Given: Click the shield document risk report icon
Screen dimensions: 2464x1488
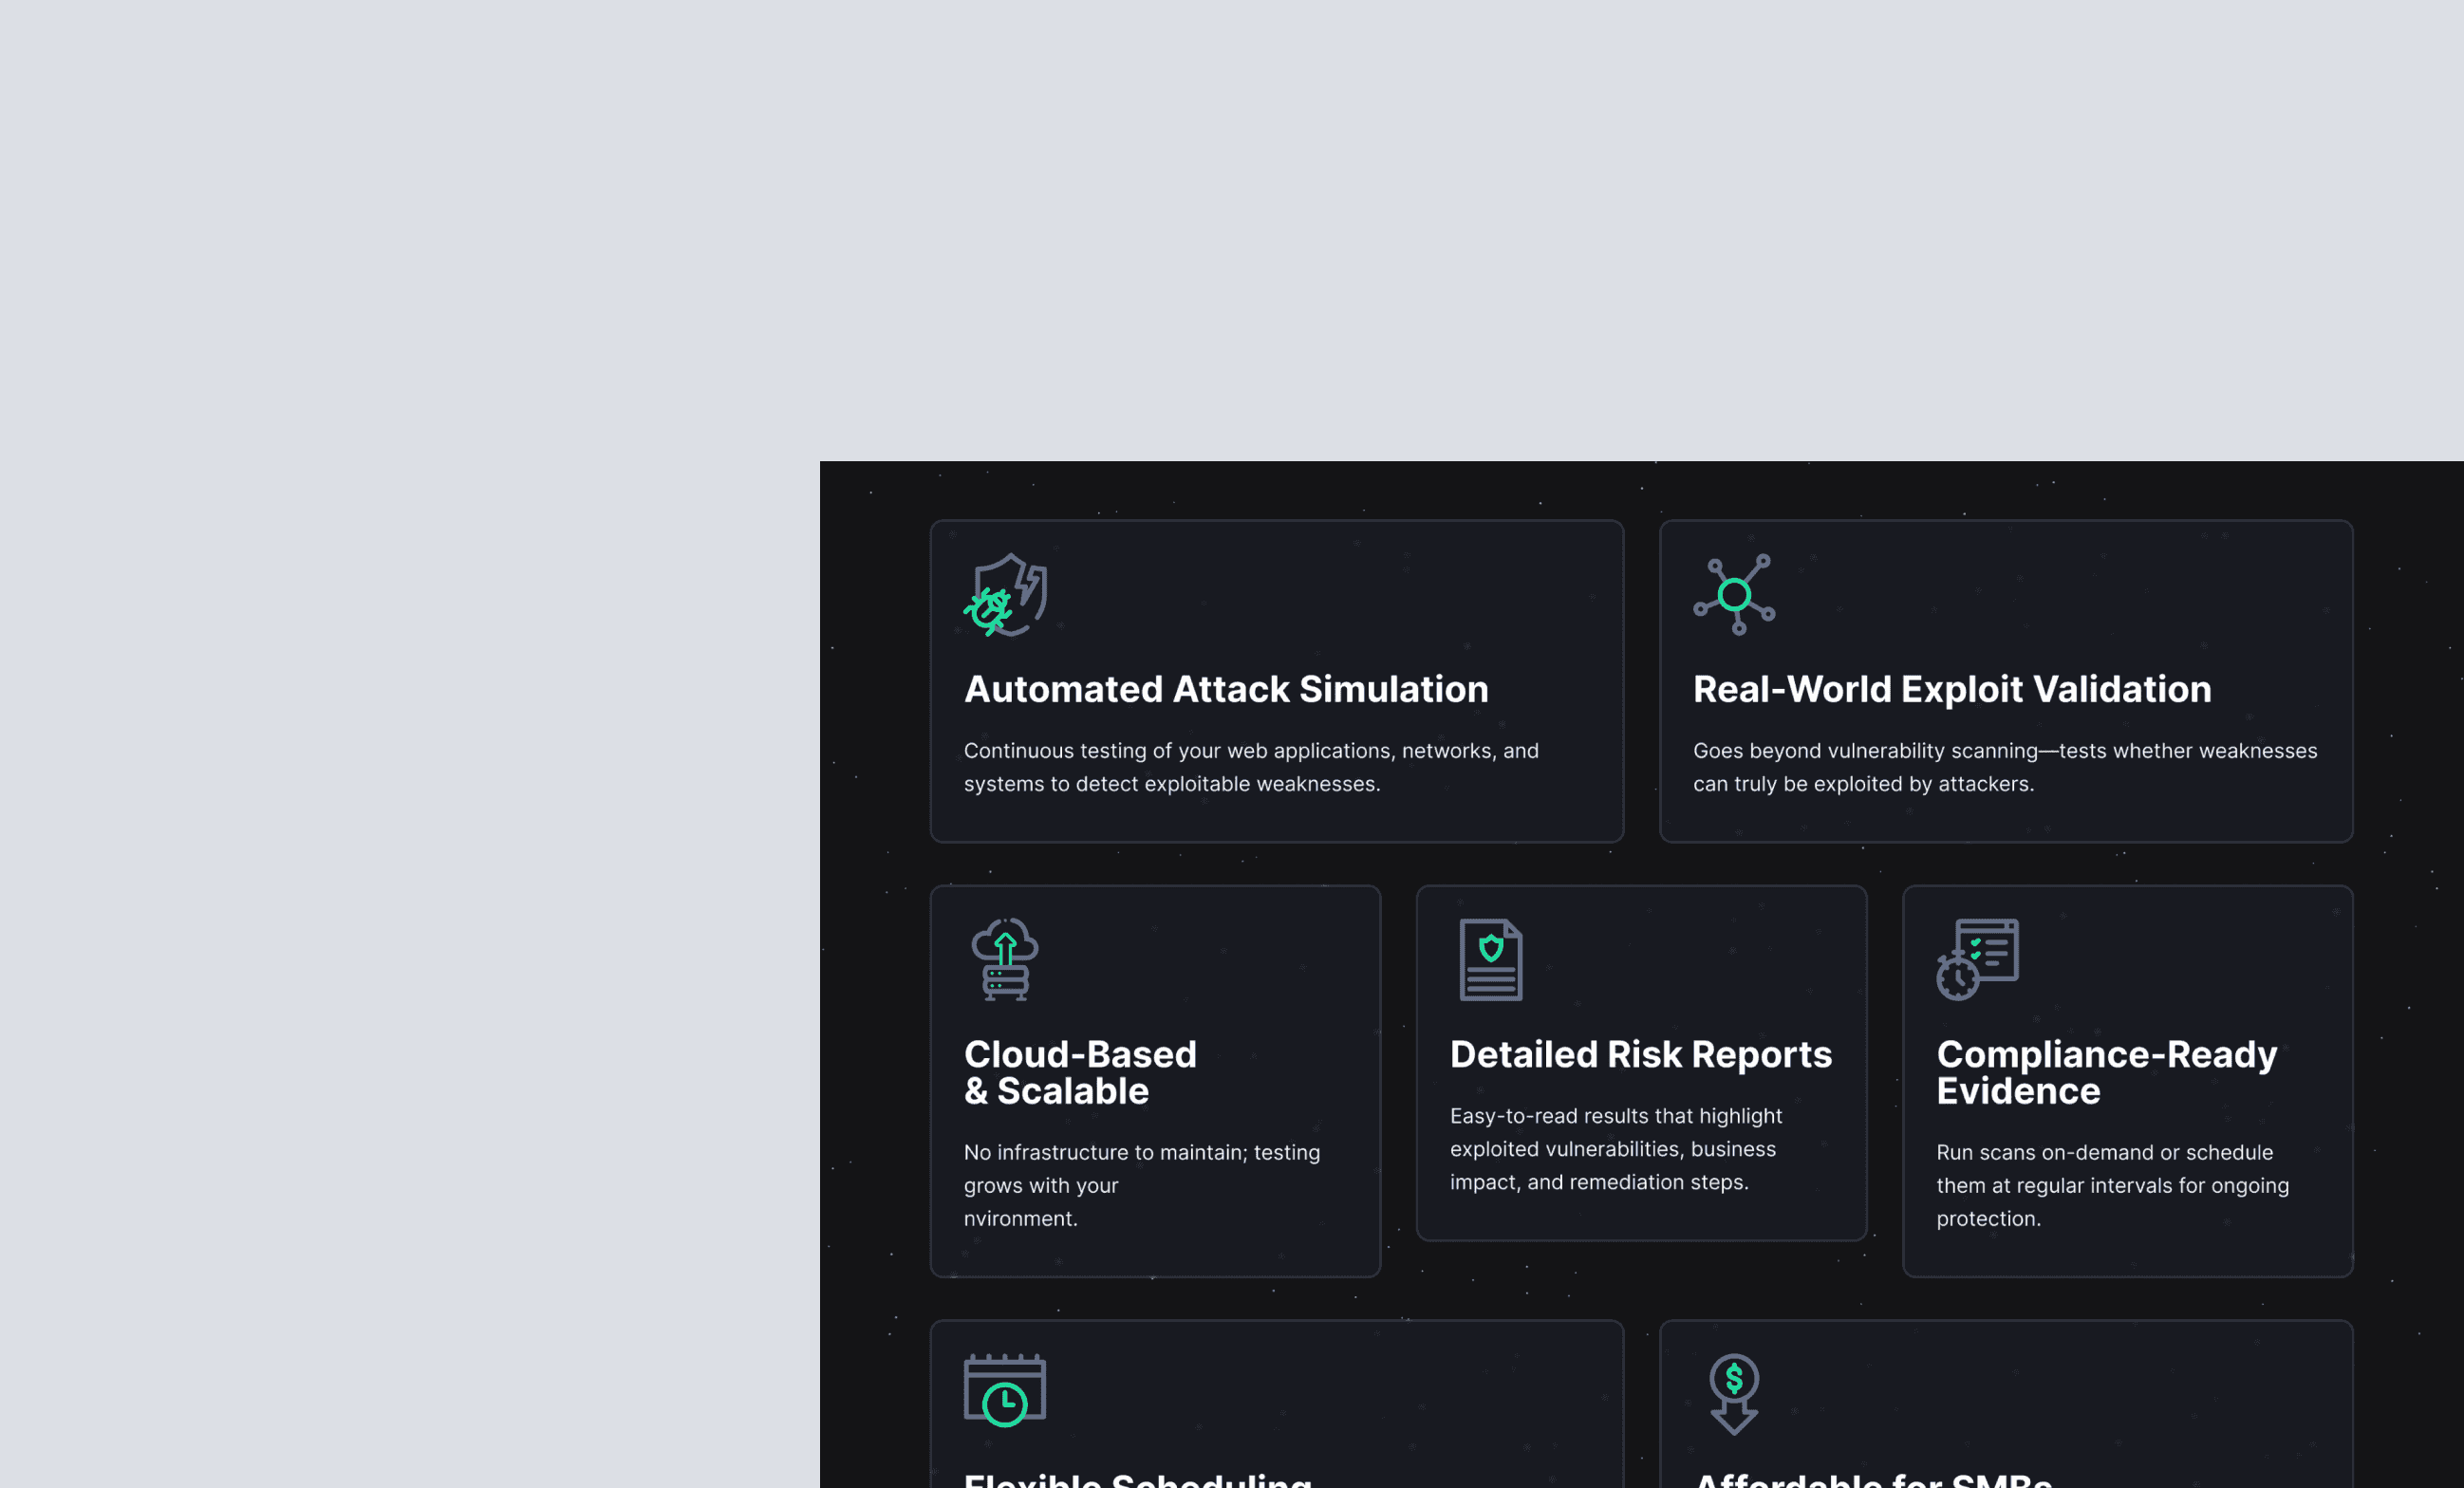Looking at the screenshot, I should tap(1491, 959).
